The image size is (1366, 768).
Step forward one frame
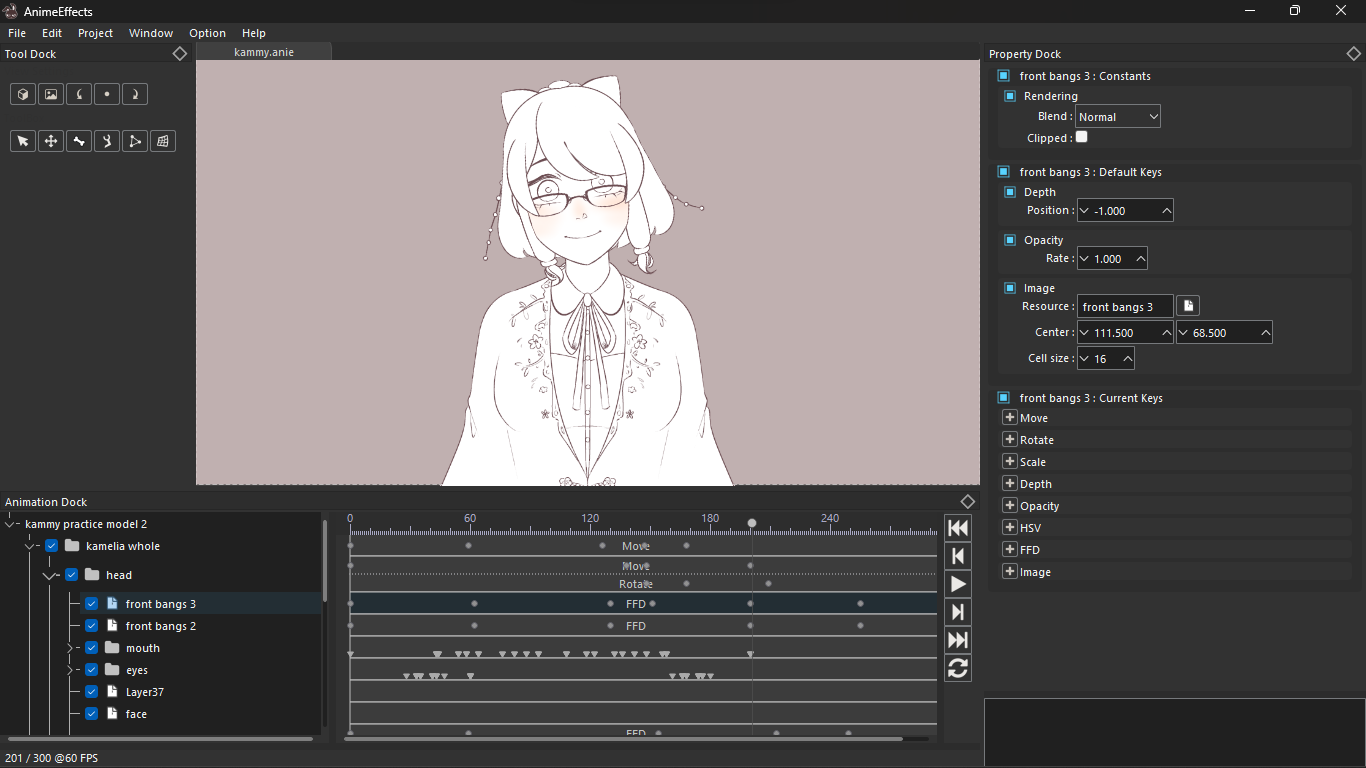pyautogui.click(x=958, y=612)
